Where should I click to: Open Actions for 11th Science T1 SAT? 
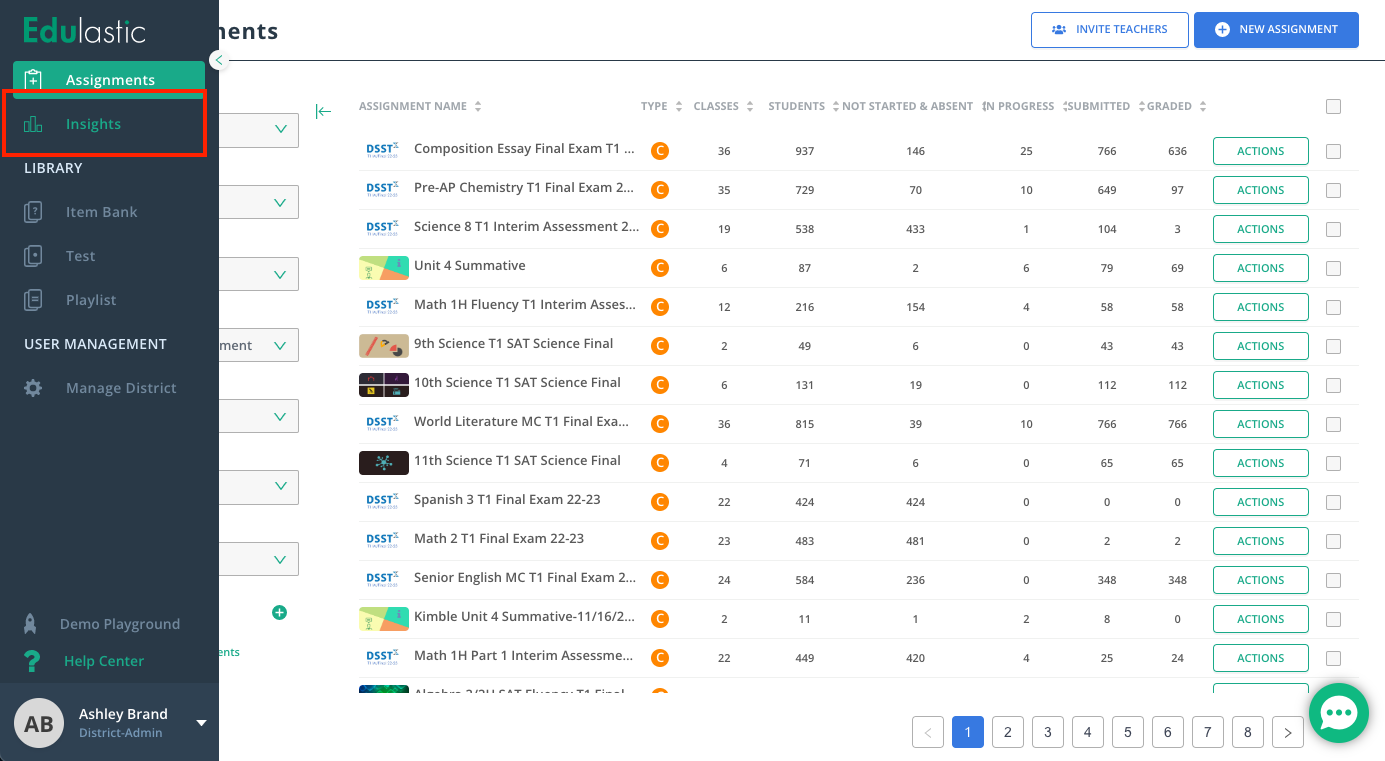pos(1260,463)
